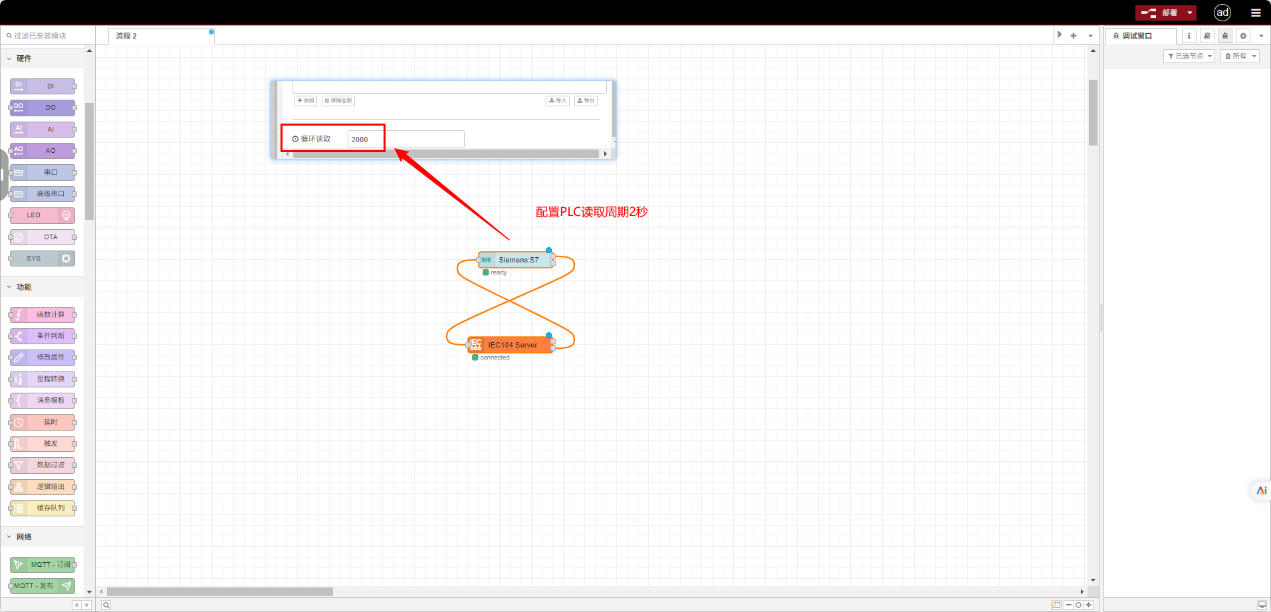Viewport: 1271px width, 612px height.
Task: Select the 调试窗口 debug tab
Action: pos(1140,35)
